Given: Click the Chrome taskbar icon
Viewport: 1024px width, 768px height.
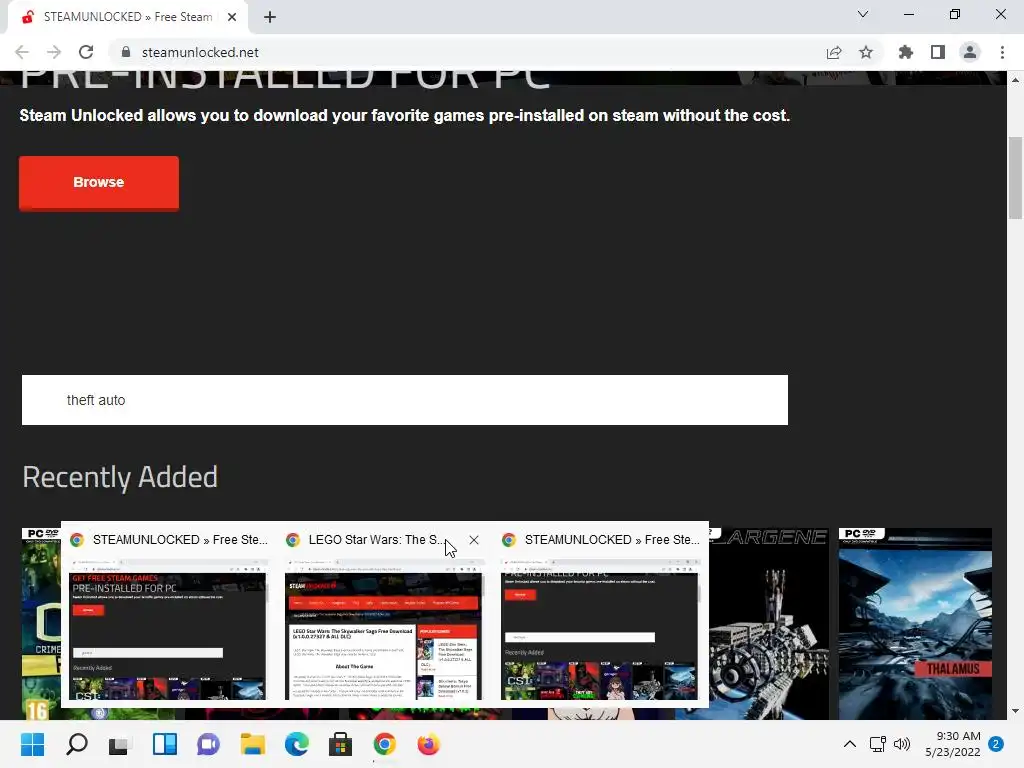Looking at the screenshot, I should coord(385,744).
